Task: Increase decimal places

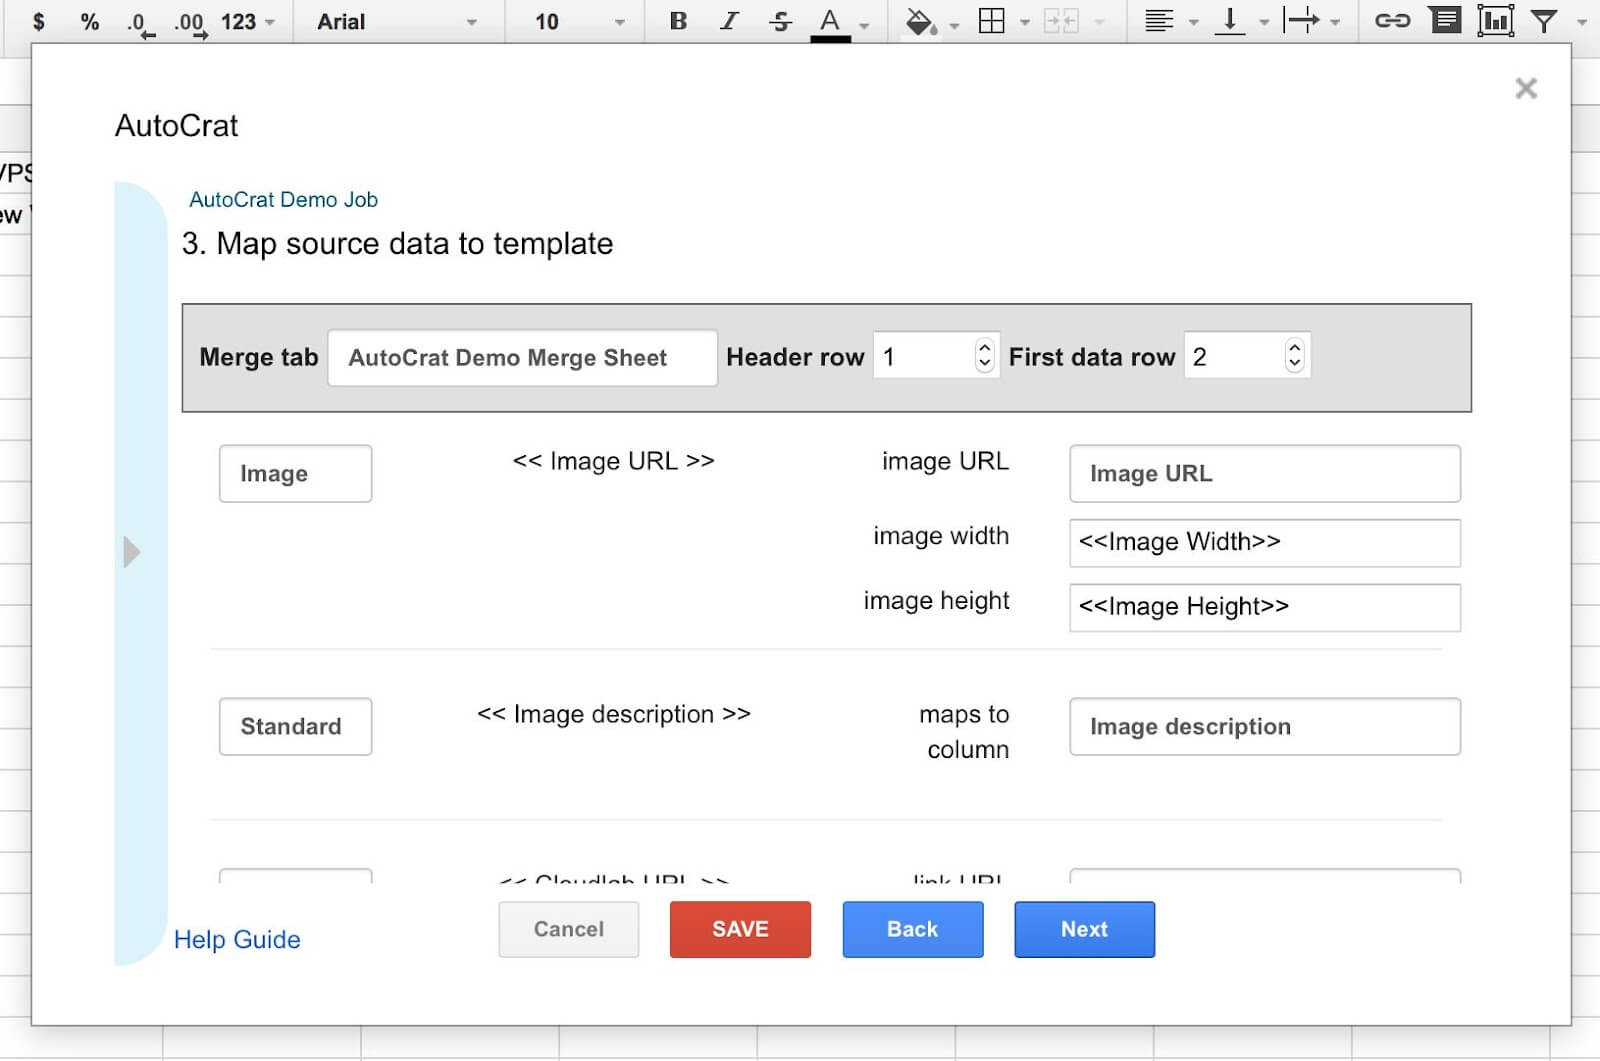Action: point(190,21)
